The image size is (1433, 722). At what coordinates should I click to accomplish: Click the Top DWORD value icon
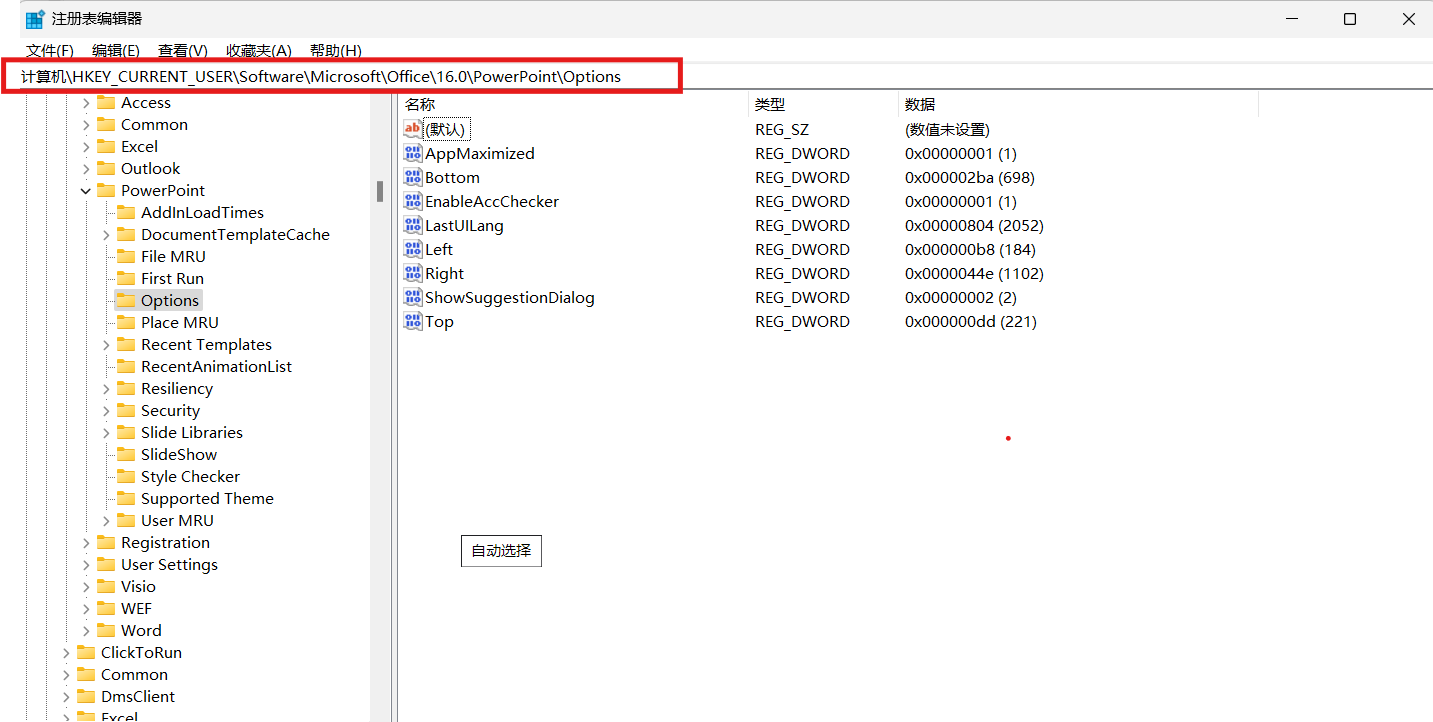413,321
